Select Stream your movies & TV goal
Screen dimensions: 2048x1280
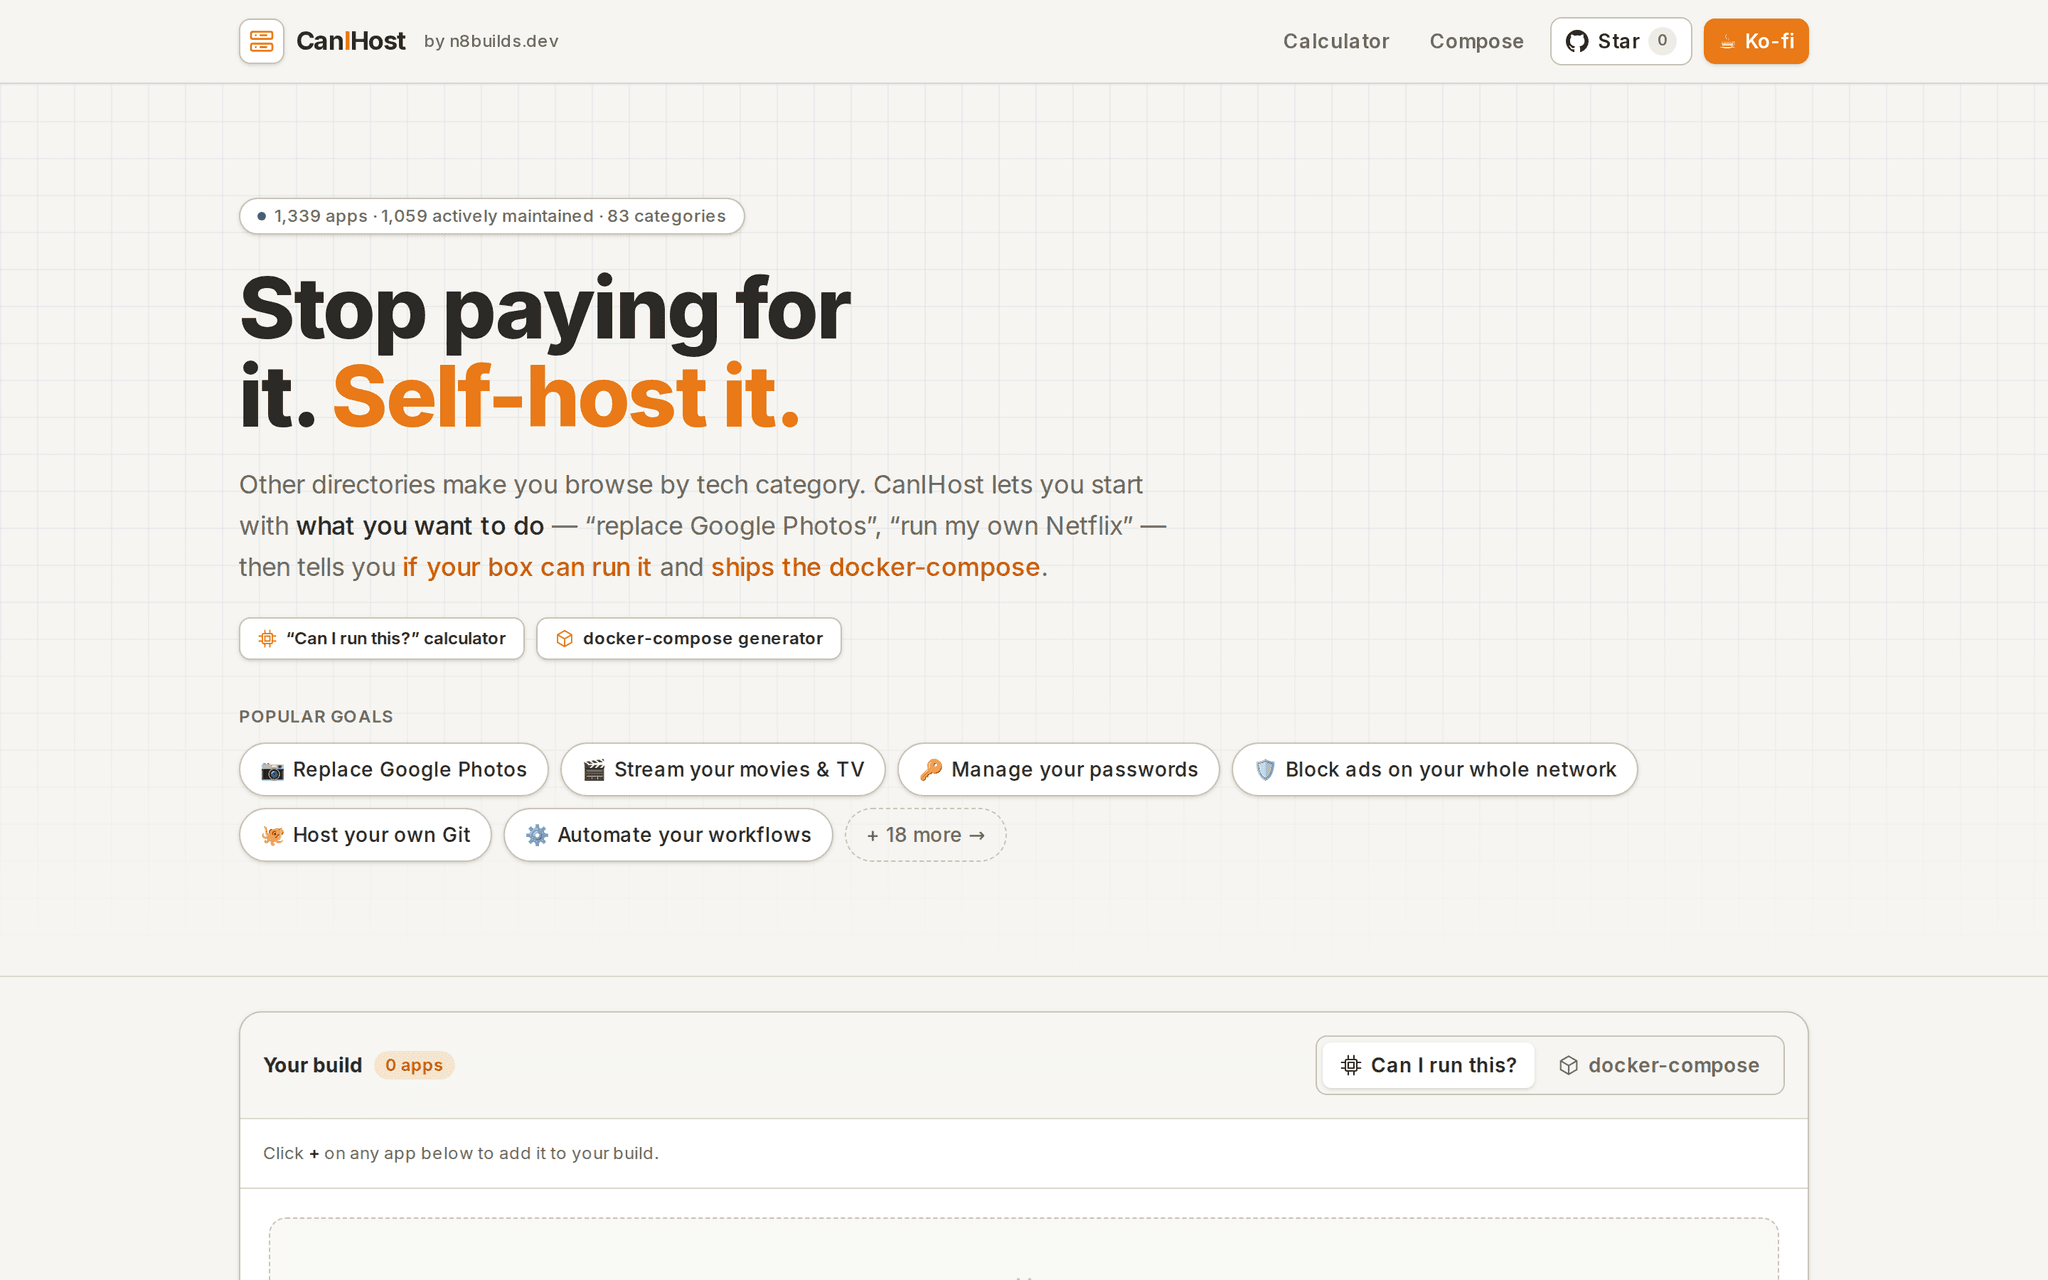point(722,769)
